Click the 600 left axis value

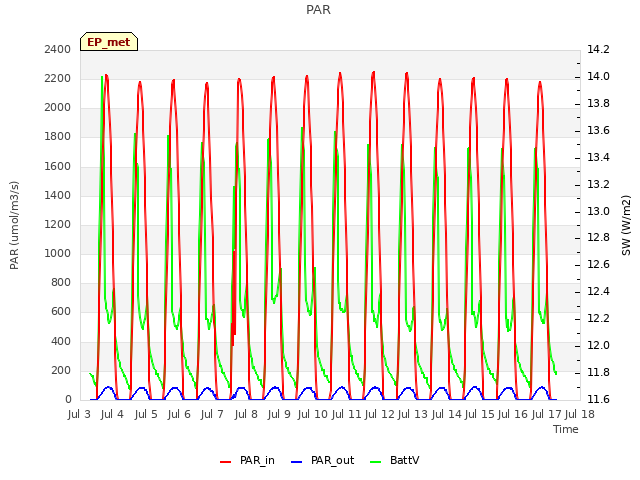point(61,312)
